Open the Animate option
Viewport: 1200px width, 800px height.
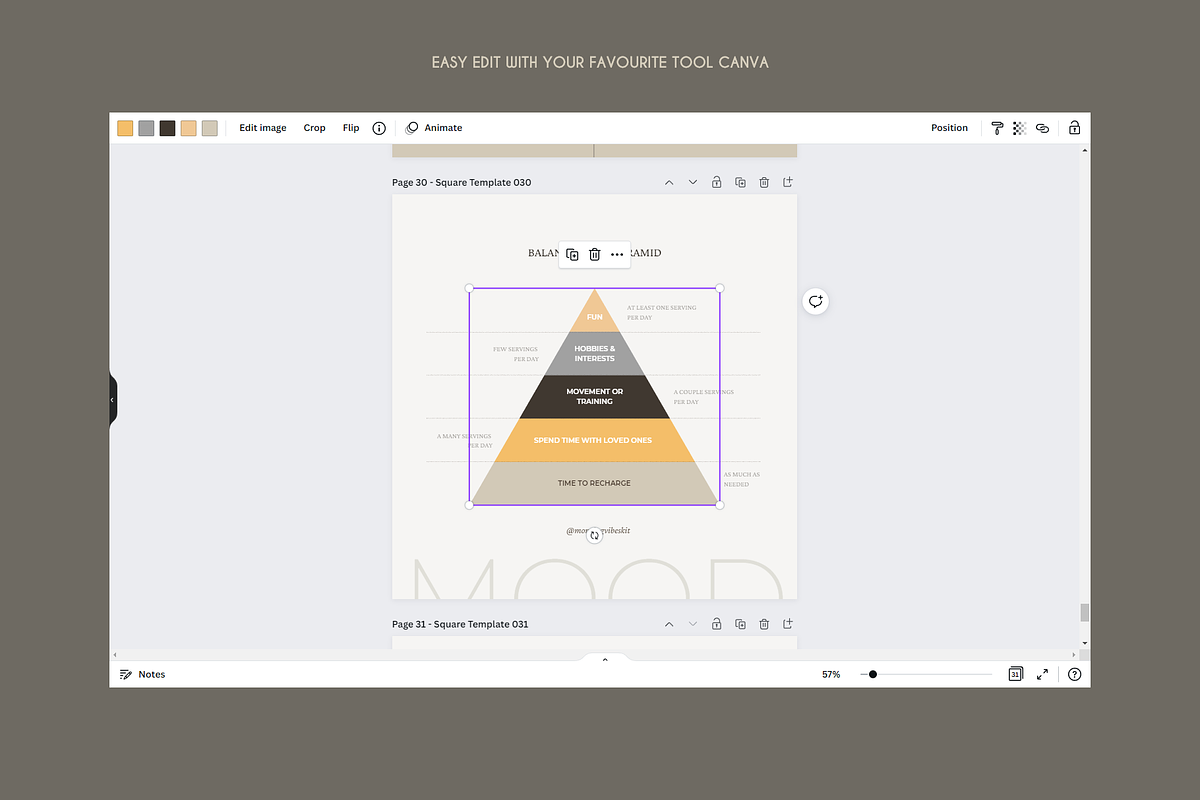click(x=434, y=128)
